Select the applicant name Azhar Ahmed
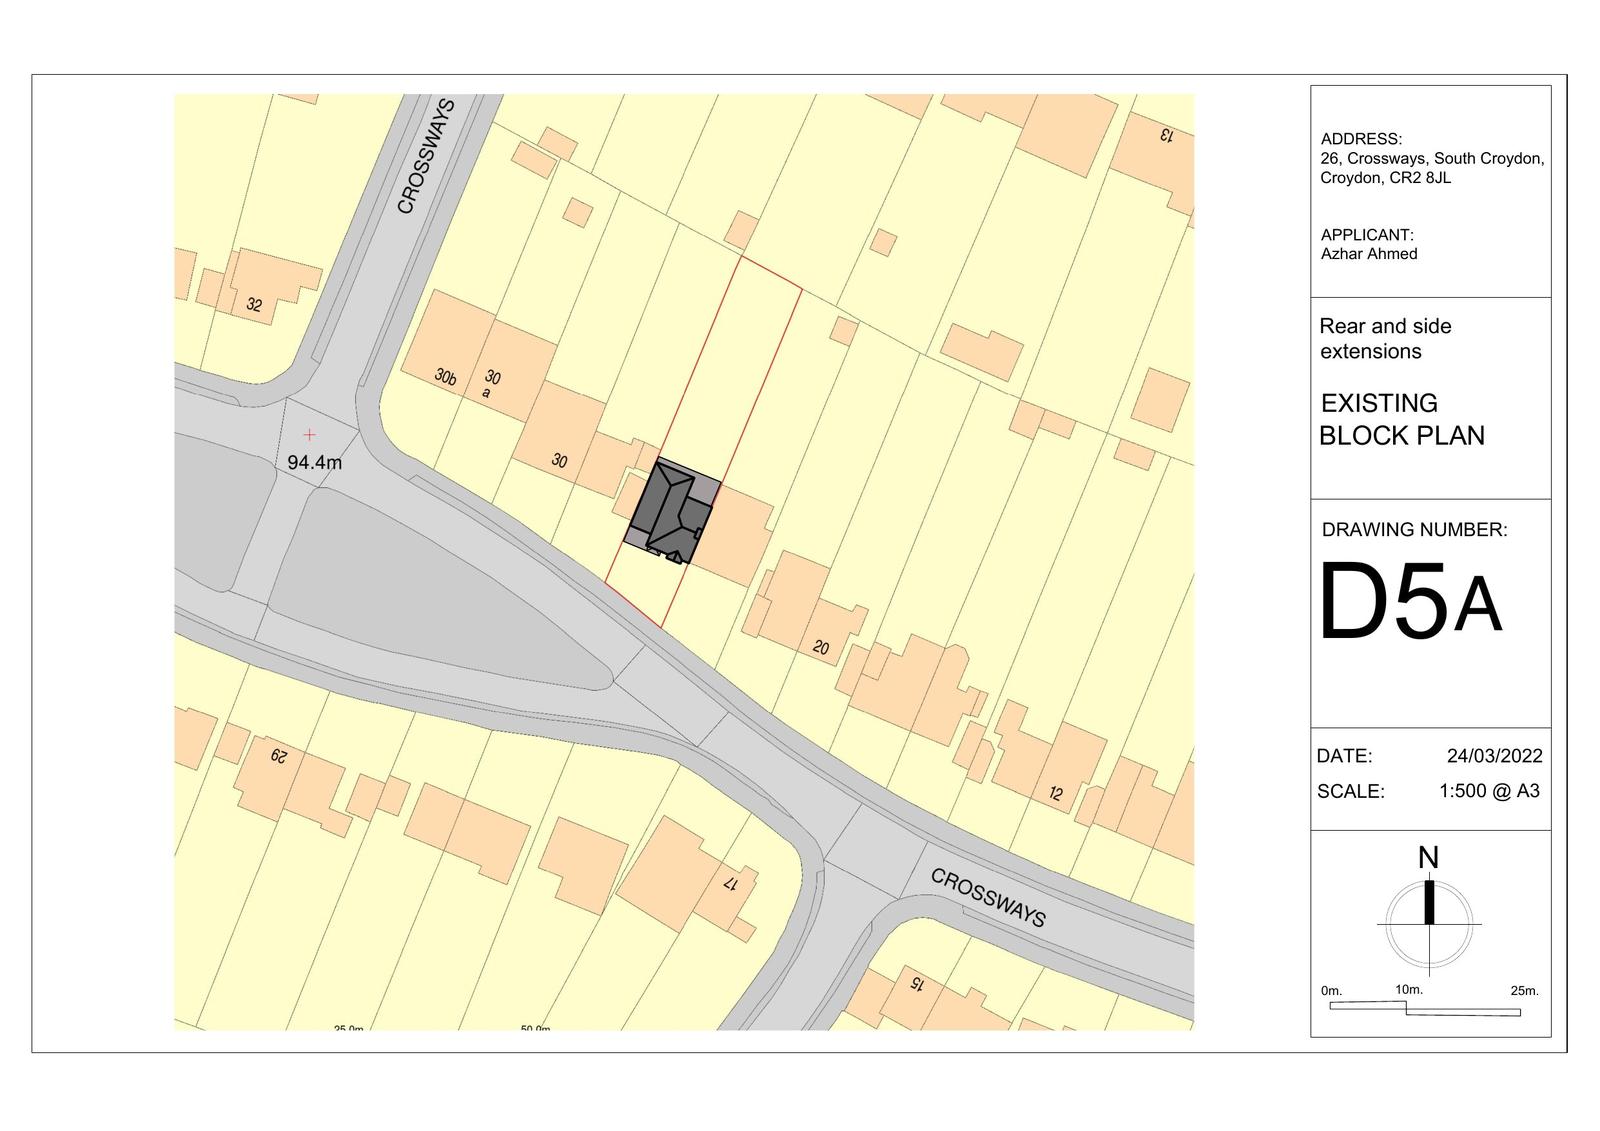This screenshot has width=1600, height=1131. [1368, 254]
